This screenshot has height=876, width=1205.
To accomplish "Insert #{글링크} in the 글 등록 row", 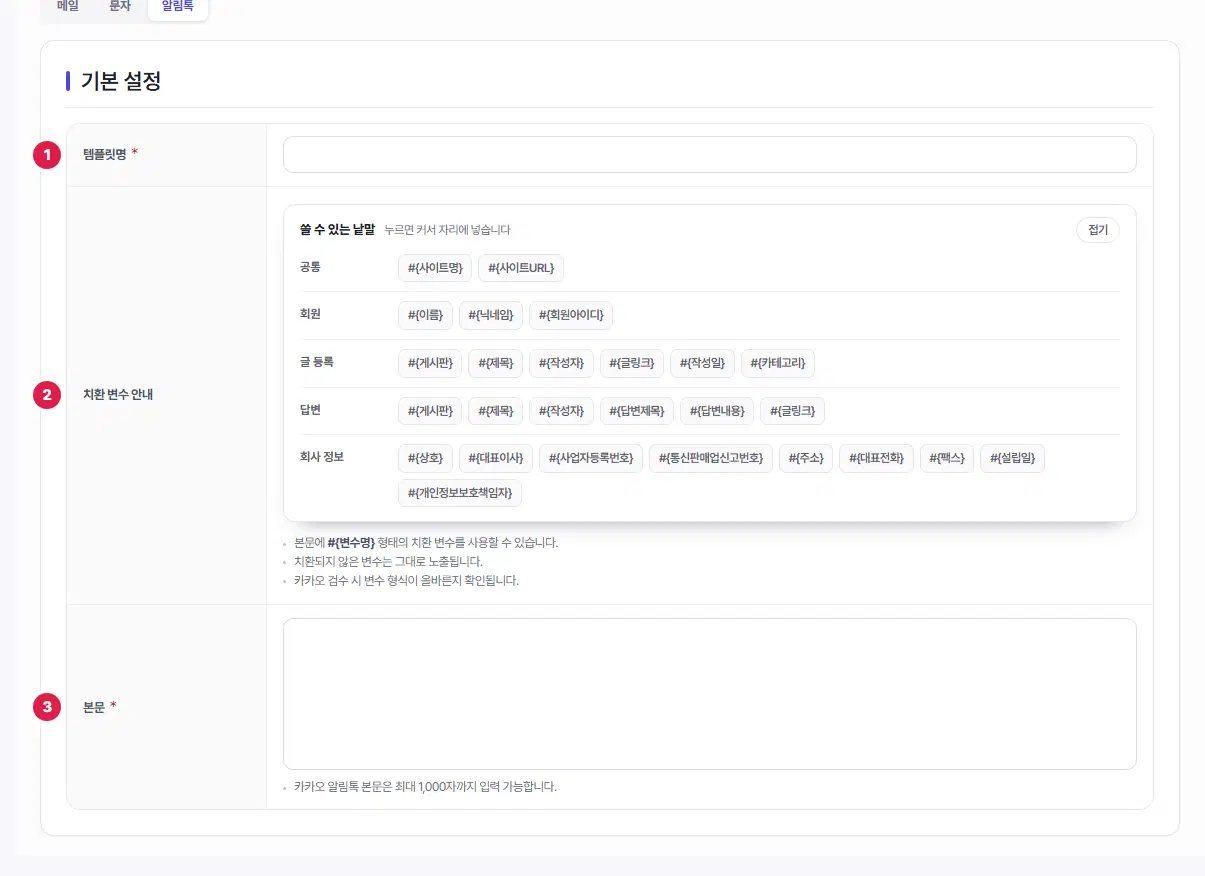I will [632, 363].
